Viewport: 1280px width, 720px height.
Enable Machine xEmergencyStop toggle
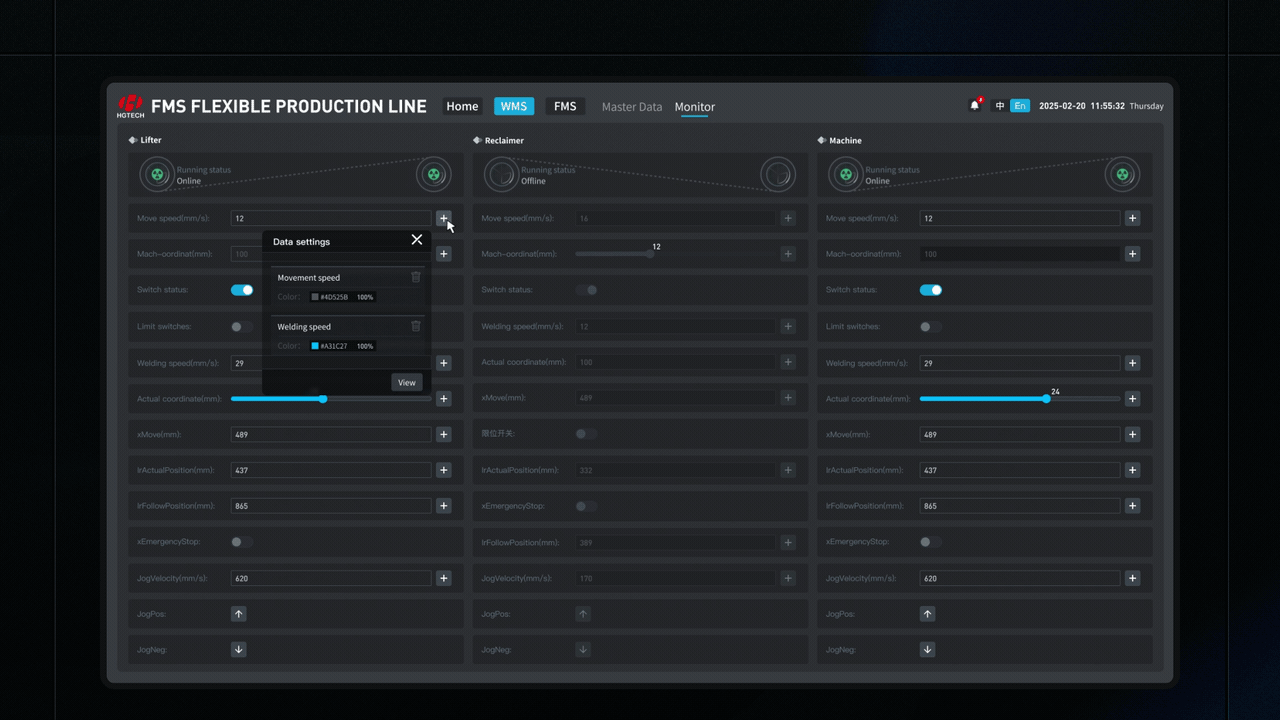pos(931,542)
